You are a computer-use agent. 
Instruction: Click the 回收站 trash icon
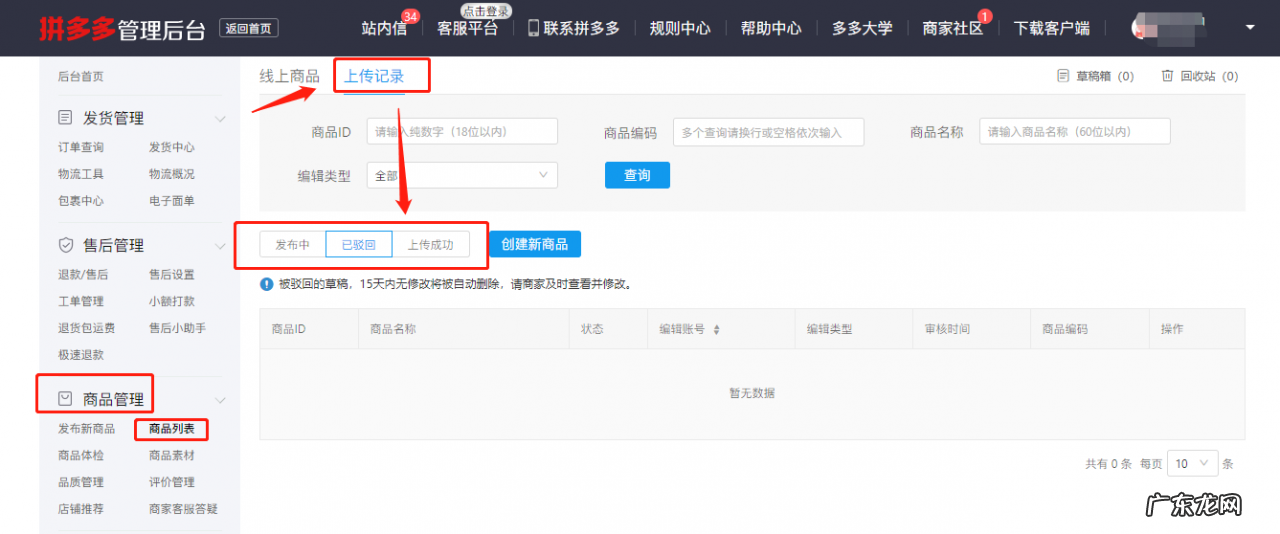pyautogui.click(x=1167, y=76)
